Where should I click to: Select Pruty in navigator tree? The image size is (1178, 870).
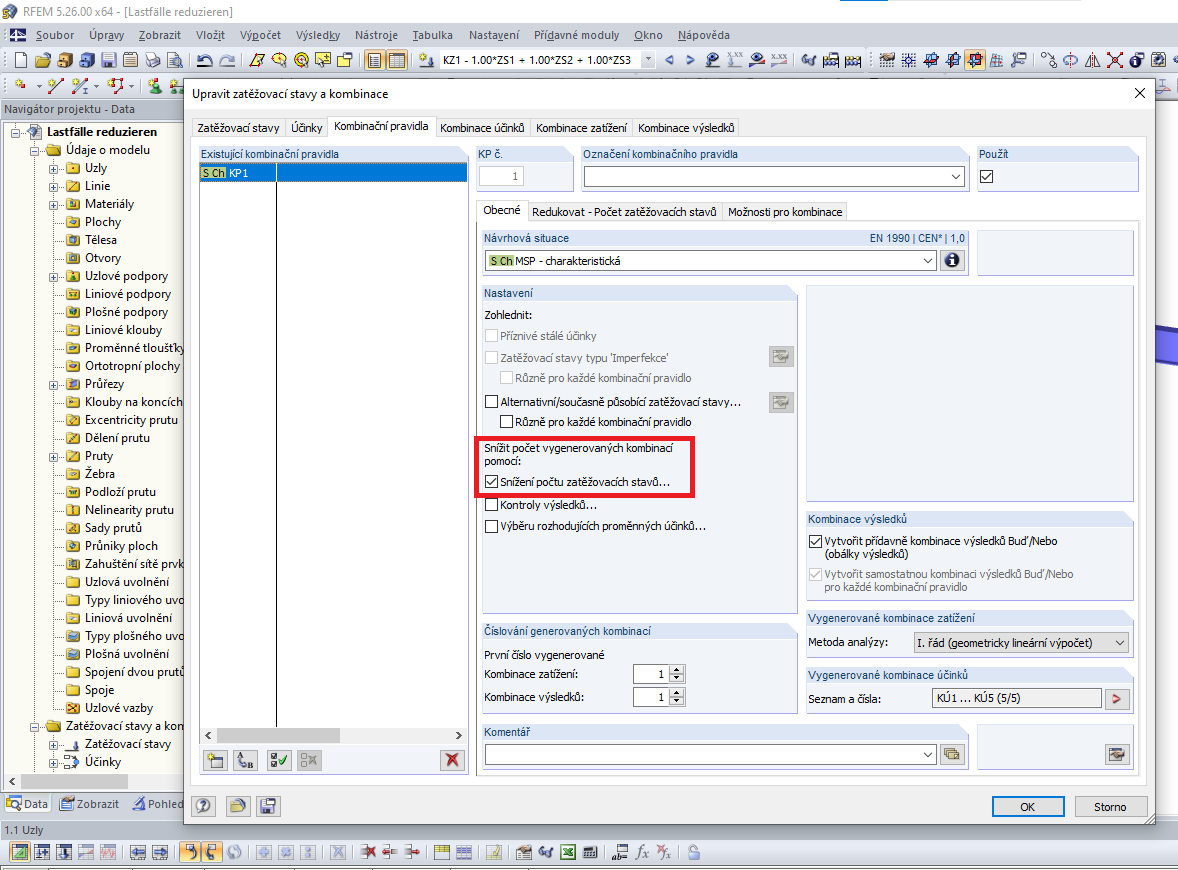pyautogui.click(x=98, y=456)
